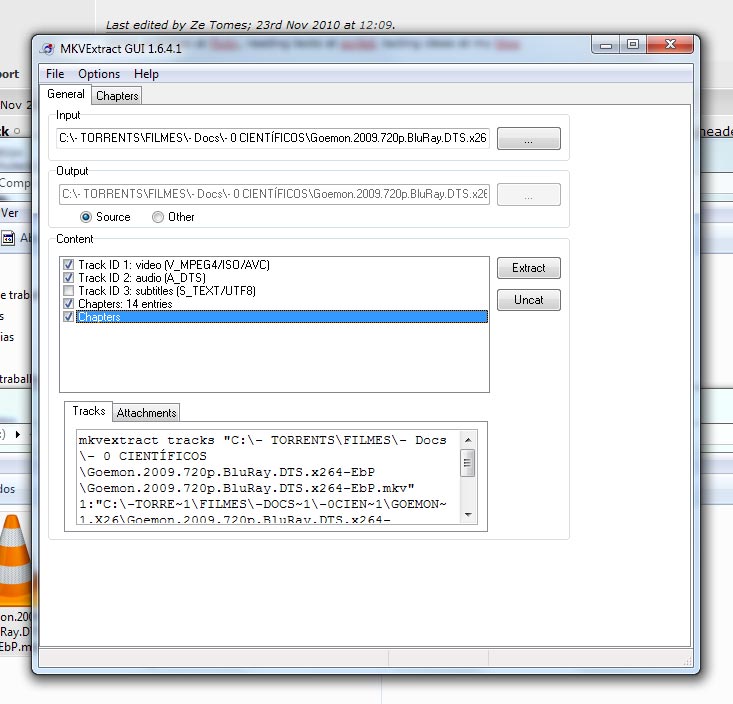The image size is (733, 704).
Task: Uncheck the highlighted Chapters row checkbox
Action: (x=68, y=317)
